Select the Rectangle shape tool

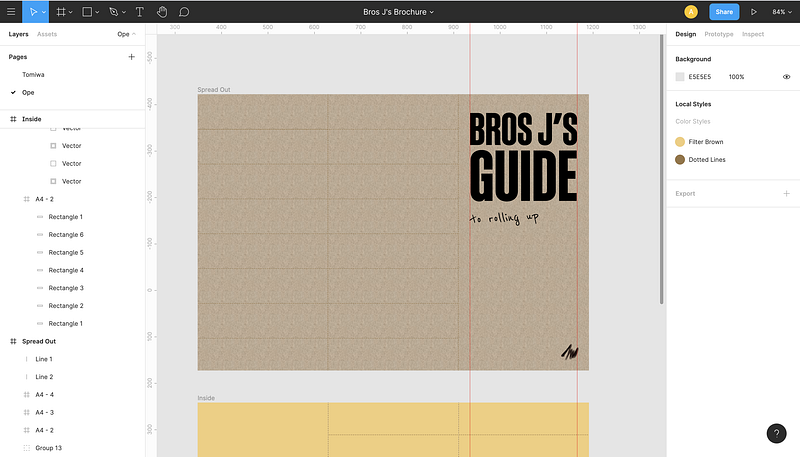click(x=87, y=12)
